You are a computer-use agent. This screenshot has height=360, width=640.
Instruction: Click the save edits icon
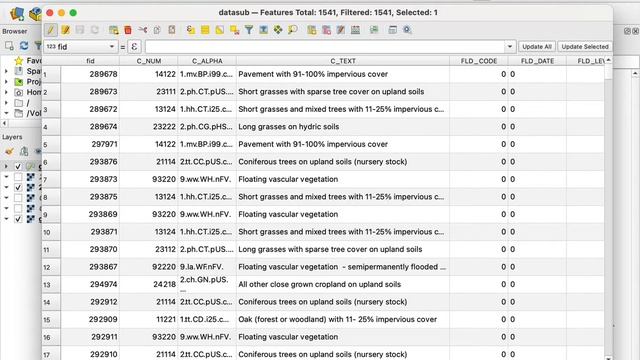click(x=80, y=30)
